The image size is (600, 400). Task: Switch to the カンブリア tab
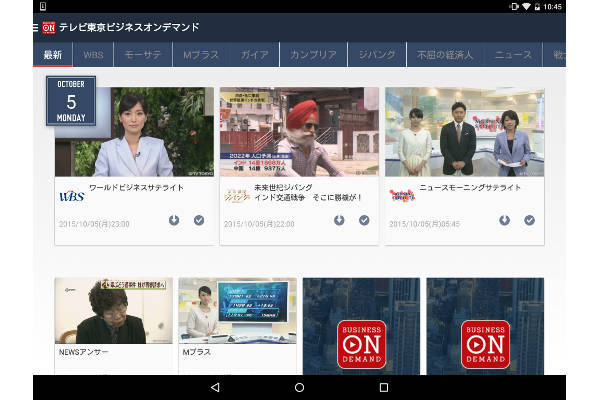tap(313, 55)
